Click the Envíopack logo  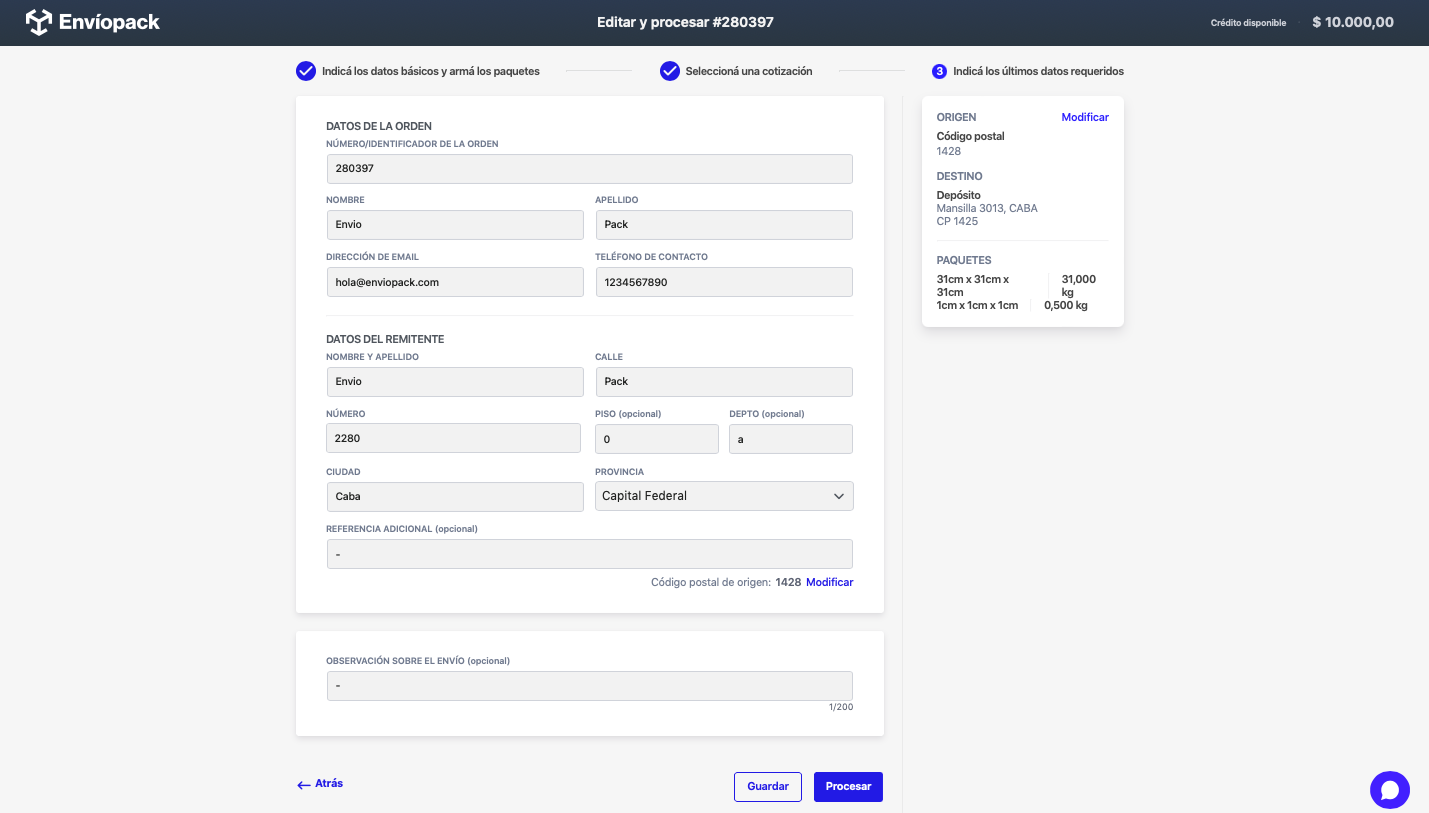click(92, 22)
